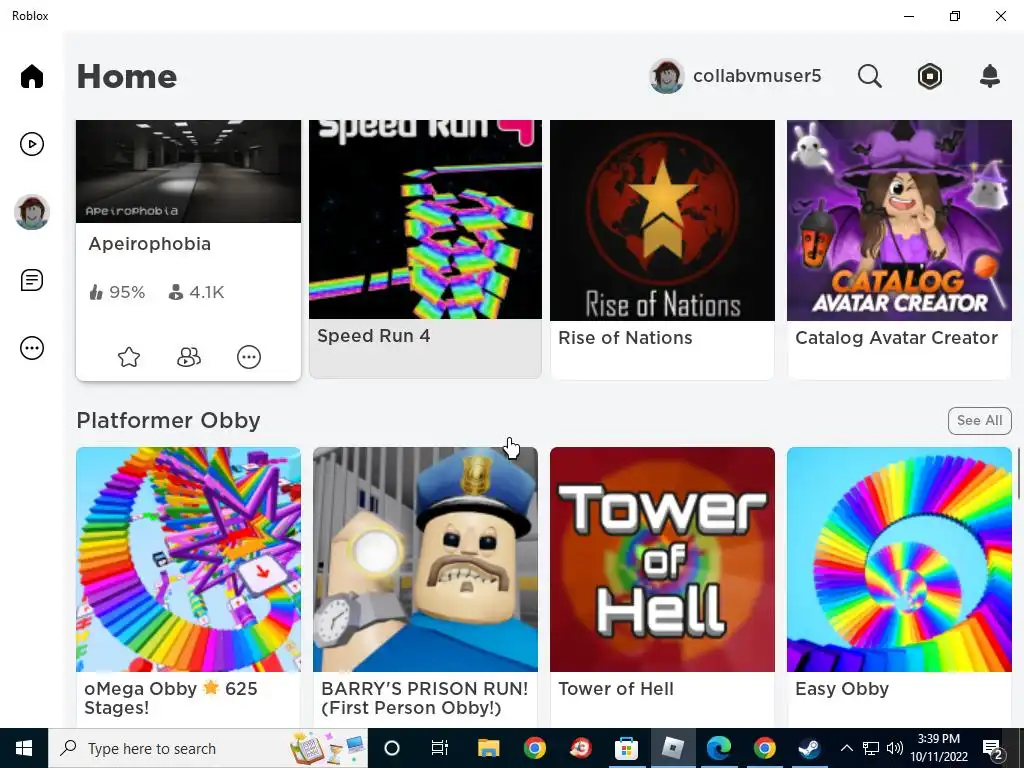
Task: Click the oMega Obby thumbnail
Action: tap(189, 559)
